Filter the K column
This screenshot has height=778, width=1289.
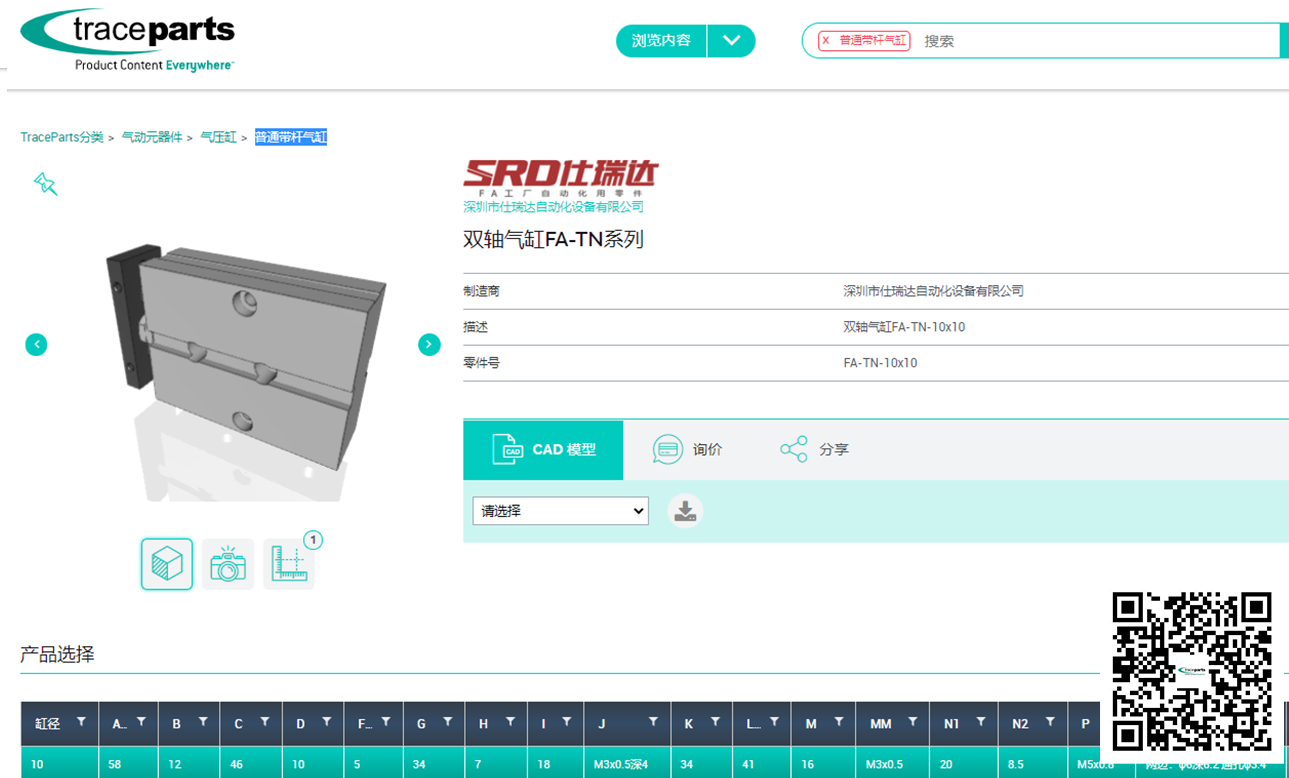point(715,722)
